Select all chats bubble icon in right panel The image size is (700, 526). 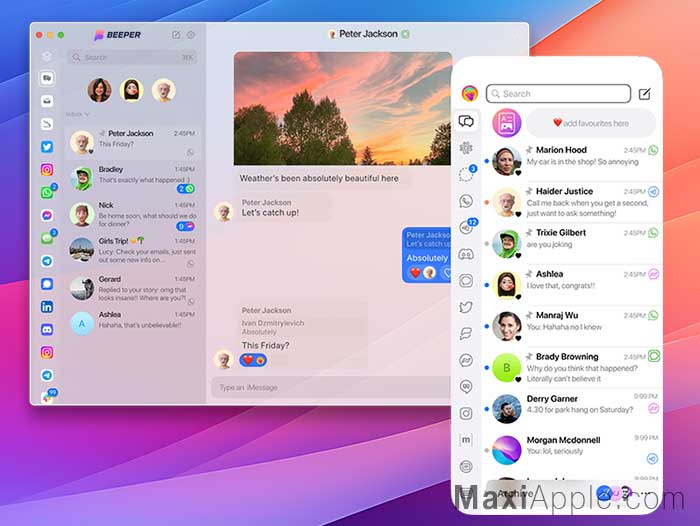pyautogui.click(x=466, y=121)
